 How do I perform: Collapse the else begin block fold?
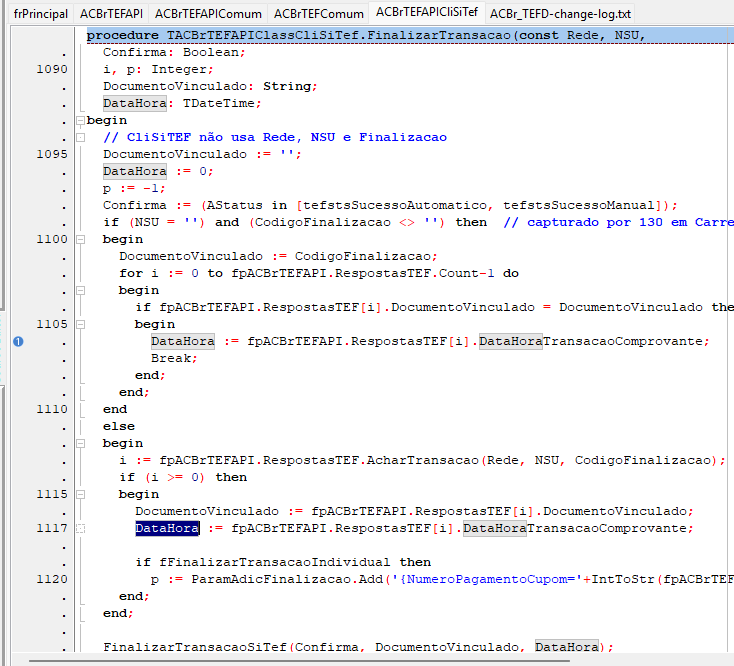(x=81, y=444)
